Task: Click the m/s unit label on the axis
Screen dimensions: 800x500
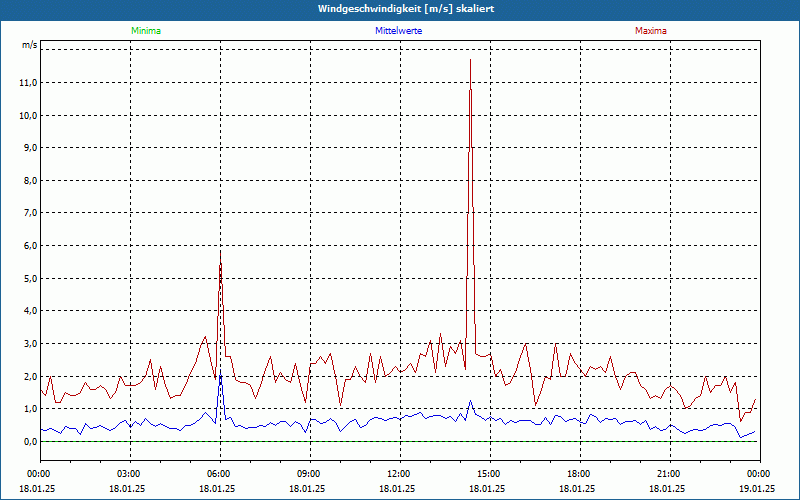Action: pyautogui.click(x=30, y=45)
